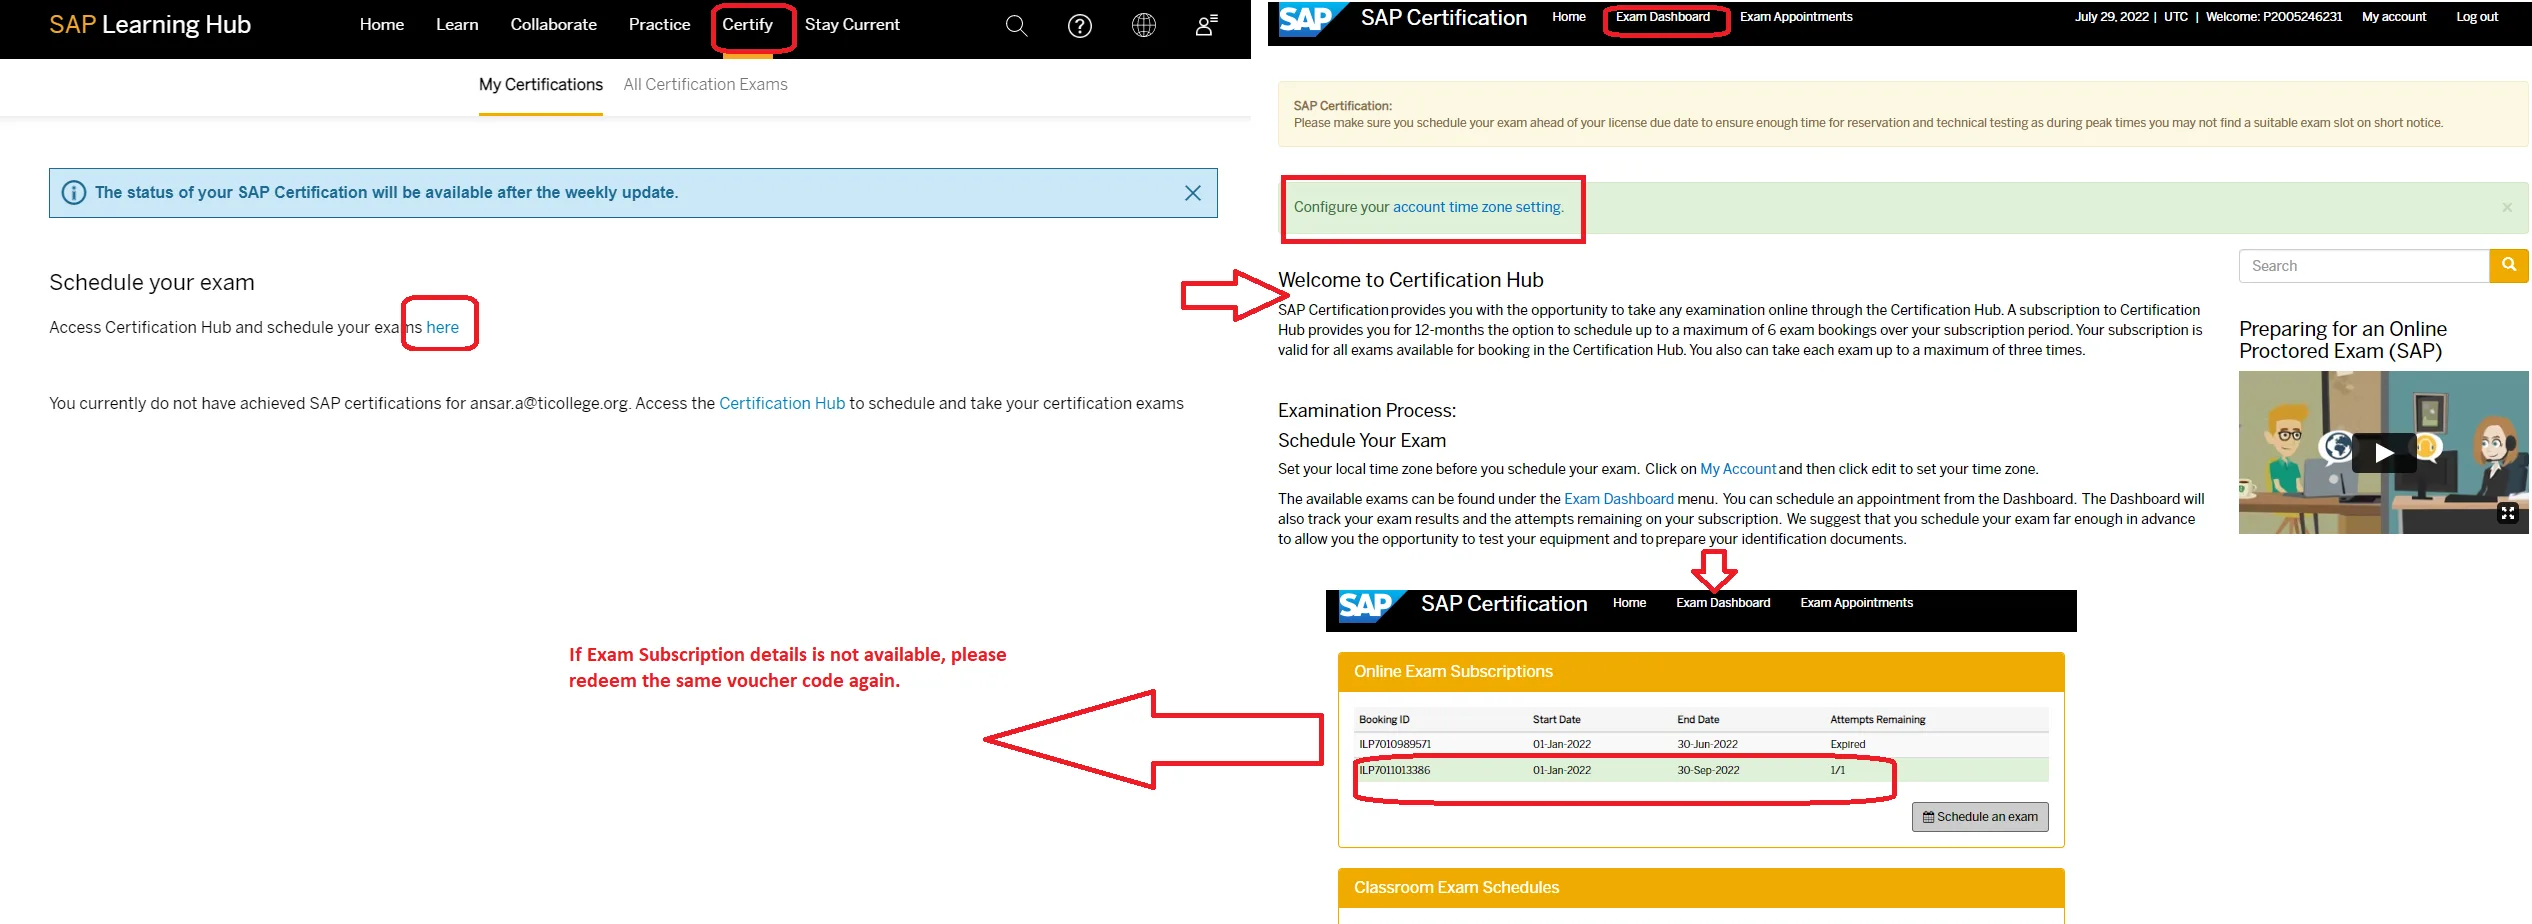Open Home in the Learning Hub menu

382,24
